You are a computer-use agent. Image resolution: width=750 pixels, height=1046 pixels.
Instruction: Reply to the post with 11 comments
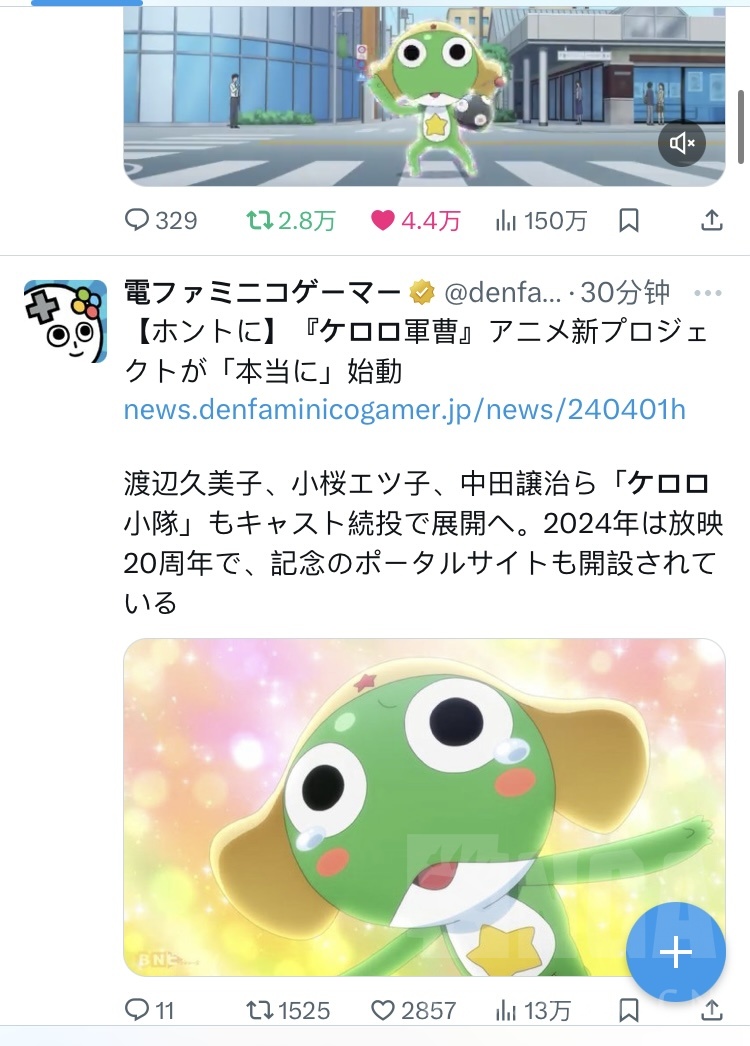tap(149, 1010)
